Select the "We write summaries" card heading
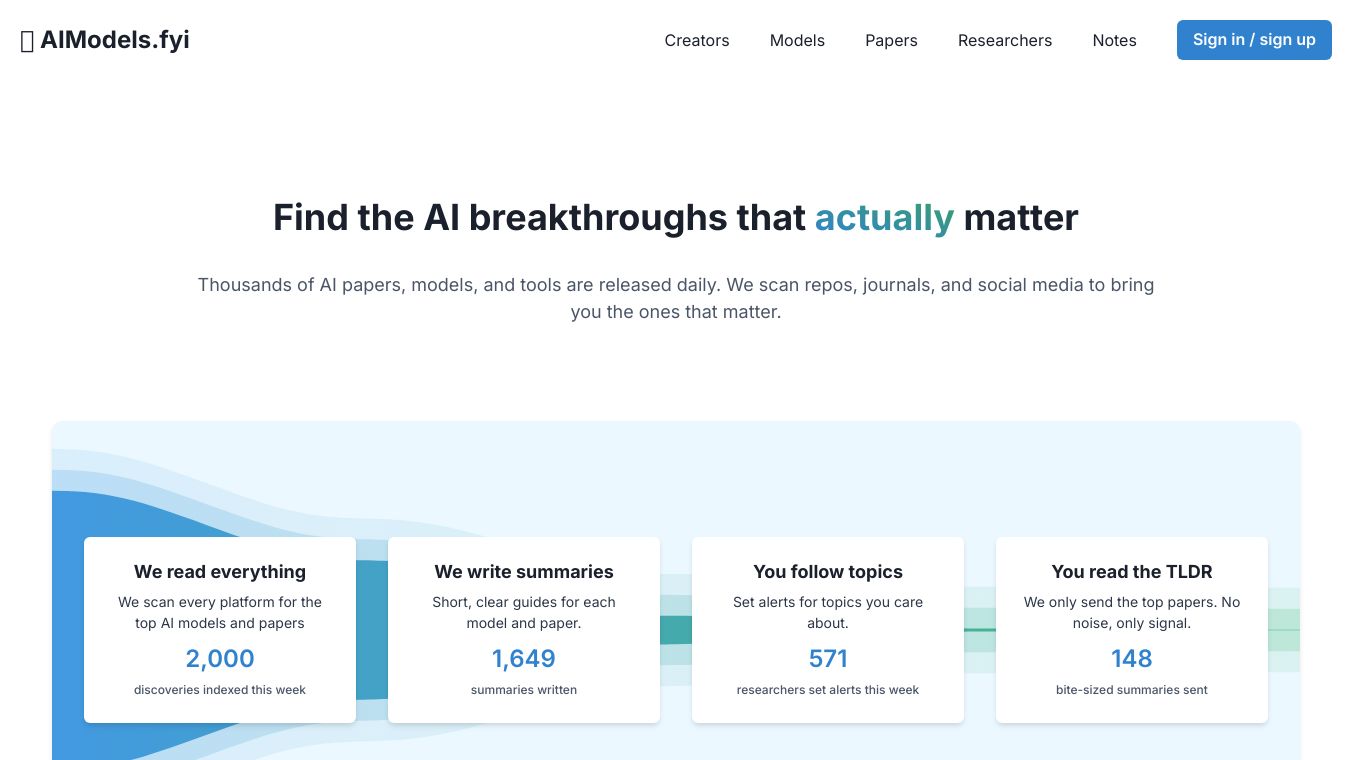1352x760 pixels. (524, 572)
